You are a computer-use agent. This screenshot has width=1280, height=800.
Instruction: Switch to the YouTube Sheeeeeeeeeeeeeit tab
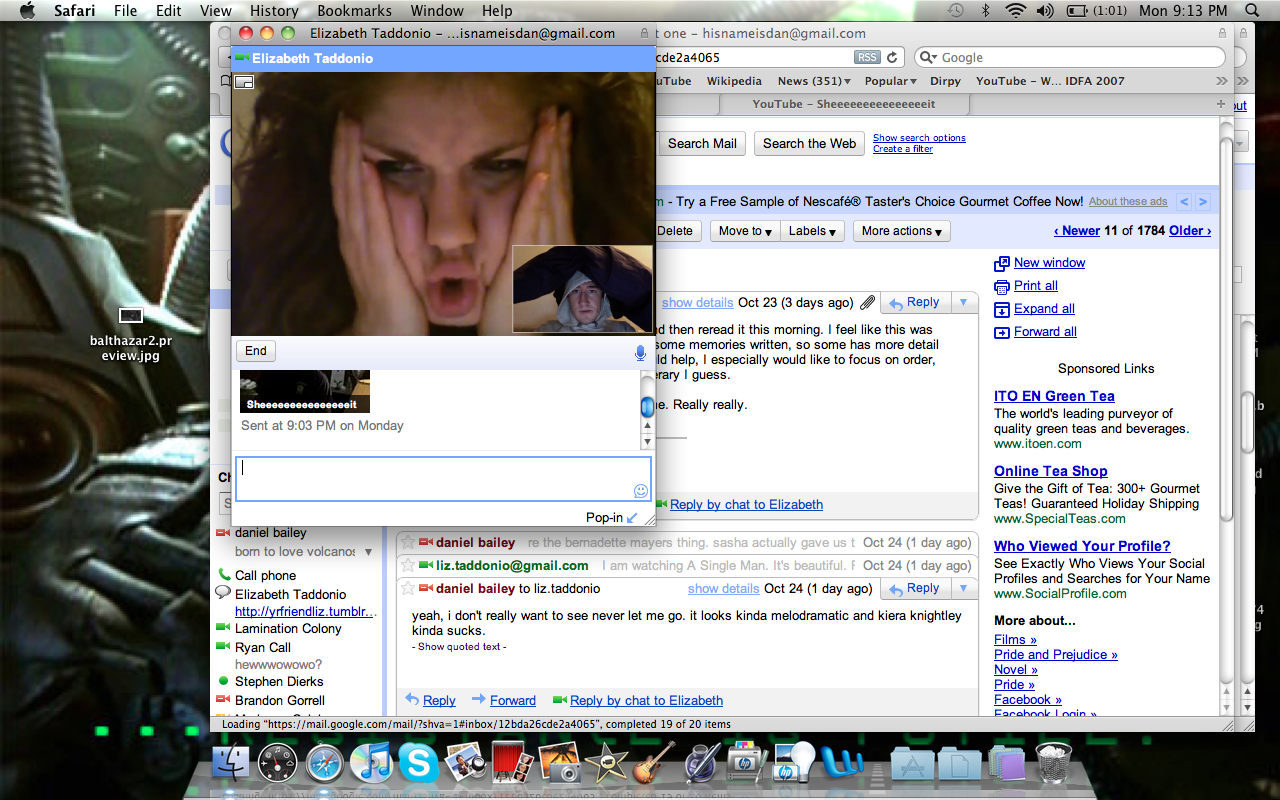coord(845,104)
